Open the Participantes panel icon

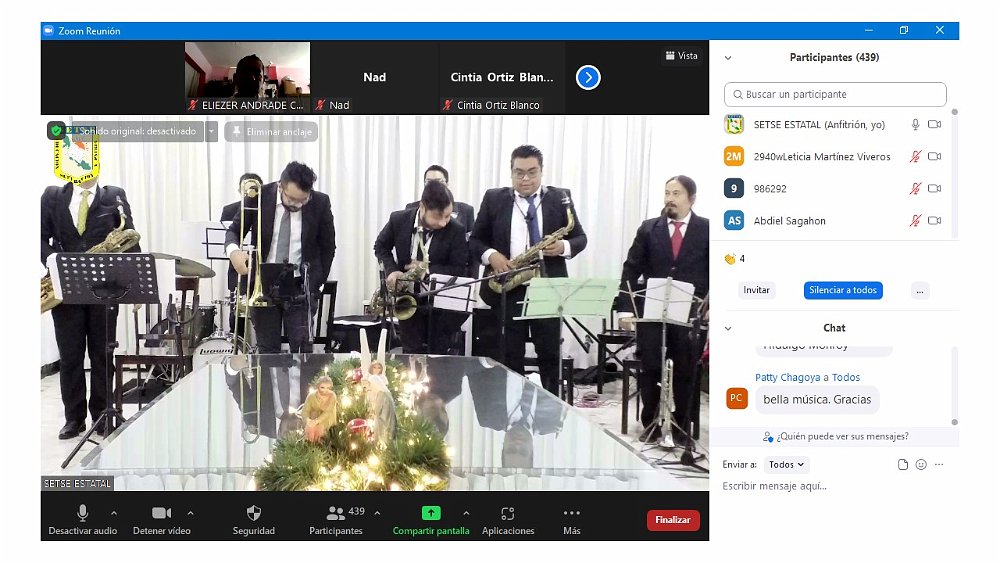[x=336, y=513]
